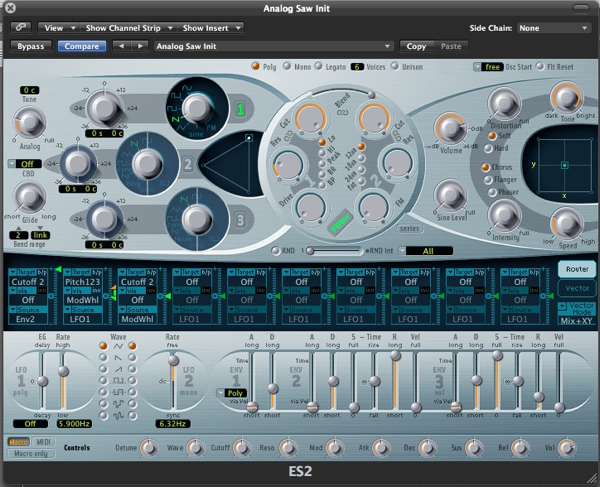Open RND Int All dropdown
The image size is (600, 487).
(426, 251)
